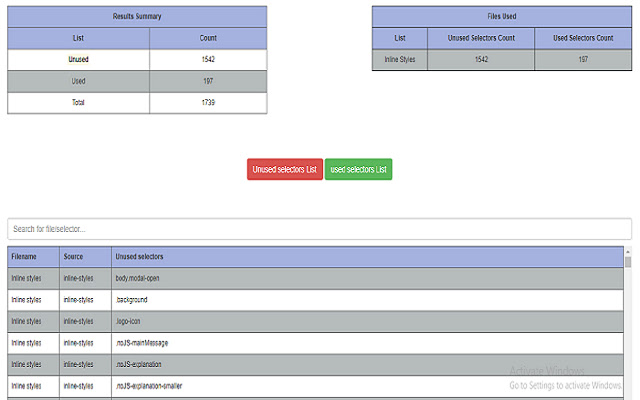
Task: Click the body.modal-open selector cell
Action: pyautogui.click(x=367, y=278)
